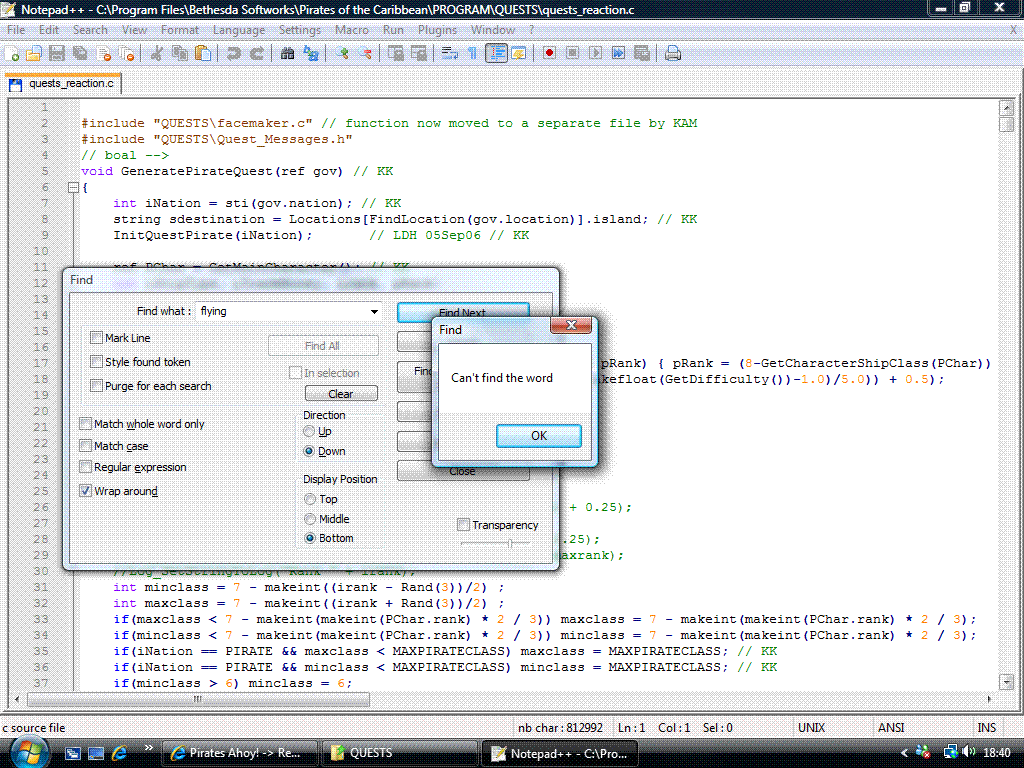
Task: Turn on Regular expression search
Action: pos(86,467)
